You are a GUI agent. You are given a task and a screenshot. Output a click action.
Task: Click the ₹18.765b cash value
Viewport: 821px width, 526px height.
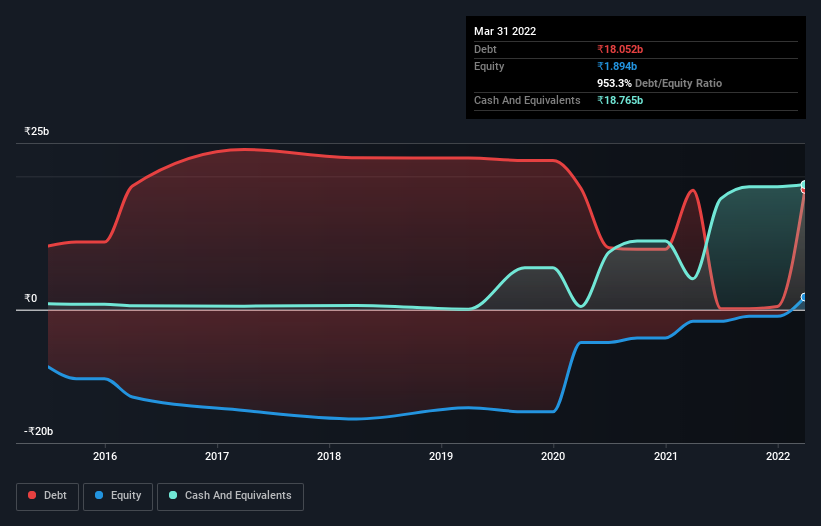click(x=620, y=100)
